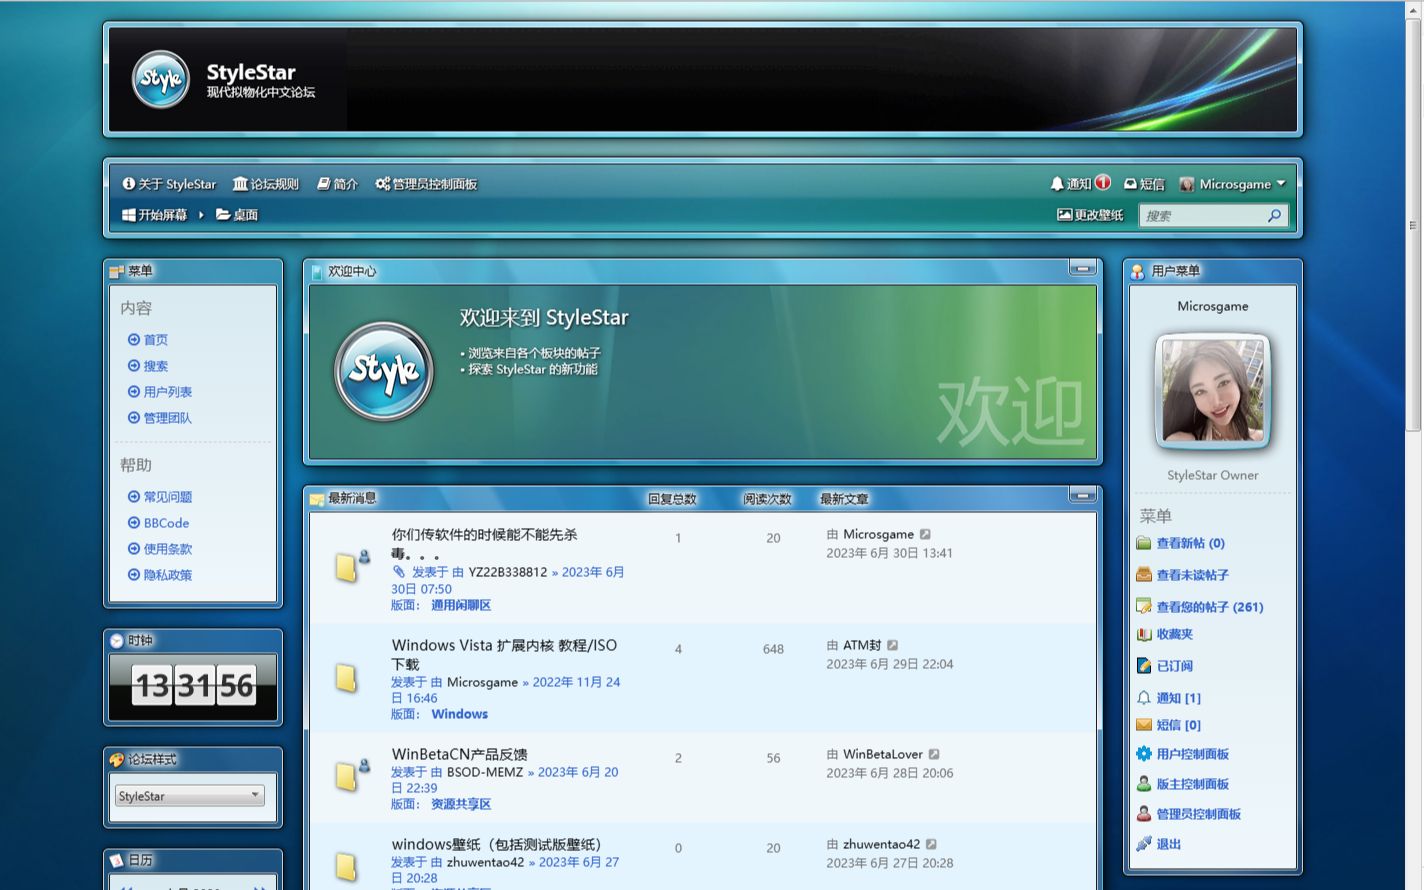Collapse the 欢迎中心 panel
The width and height of the screenshot is (1424, 890).
[1082, 268]
